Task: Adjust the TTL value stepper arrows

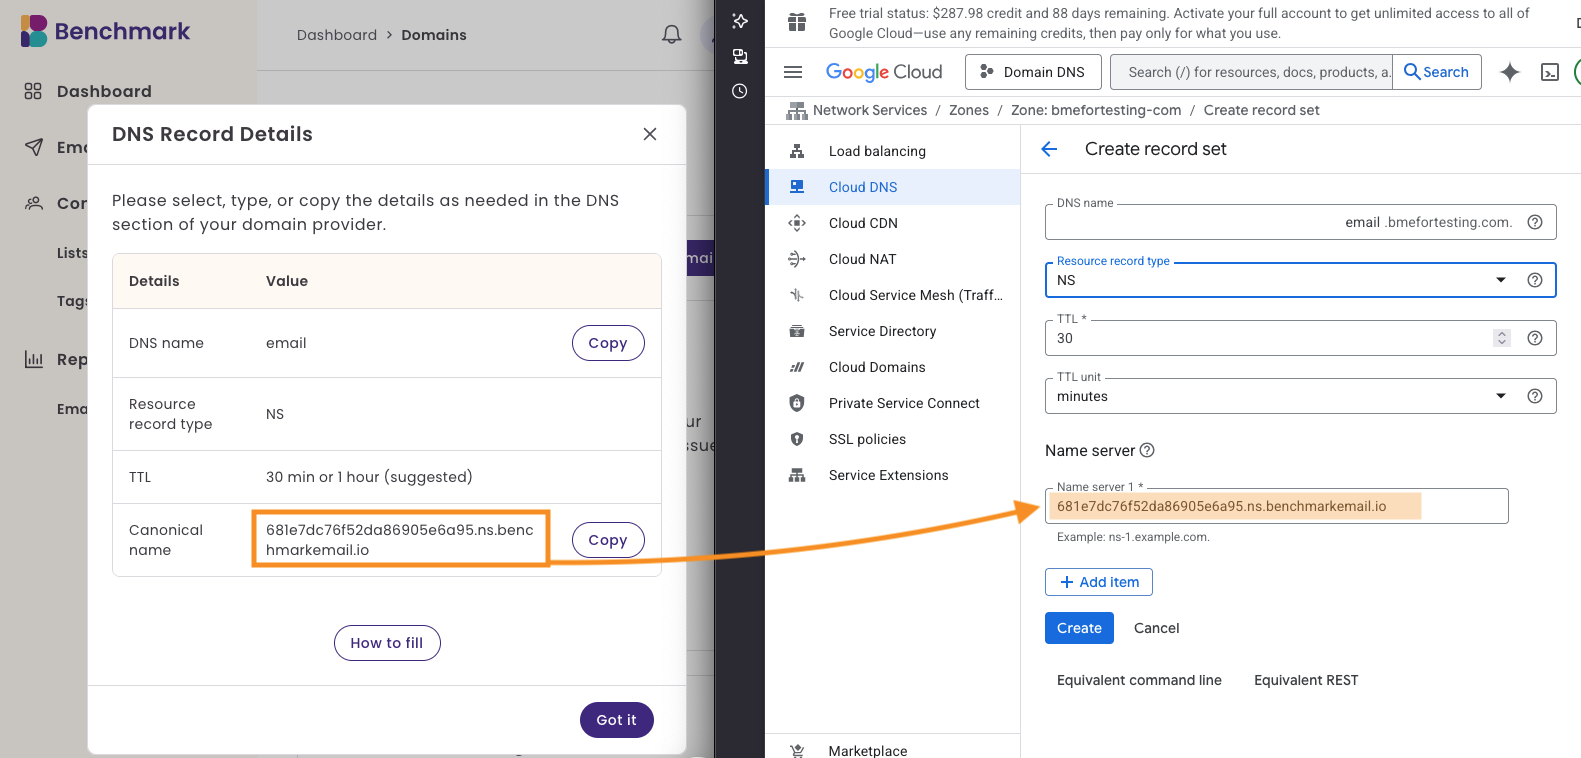Action: click(1501, 338)
